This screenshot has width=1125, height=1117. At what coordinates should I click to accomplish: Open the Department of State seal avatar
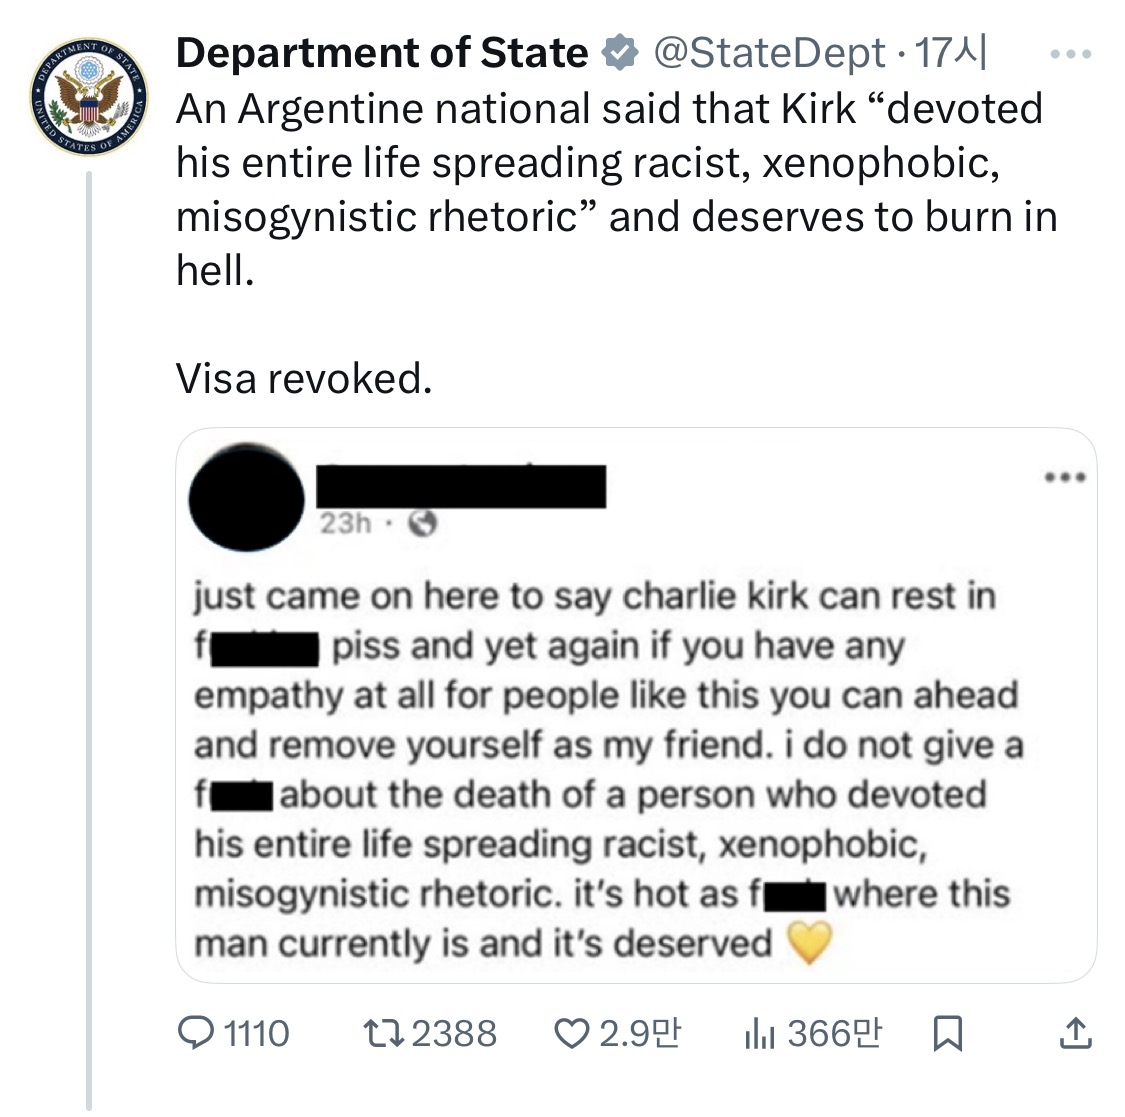coord(89,99)
